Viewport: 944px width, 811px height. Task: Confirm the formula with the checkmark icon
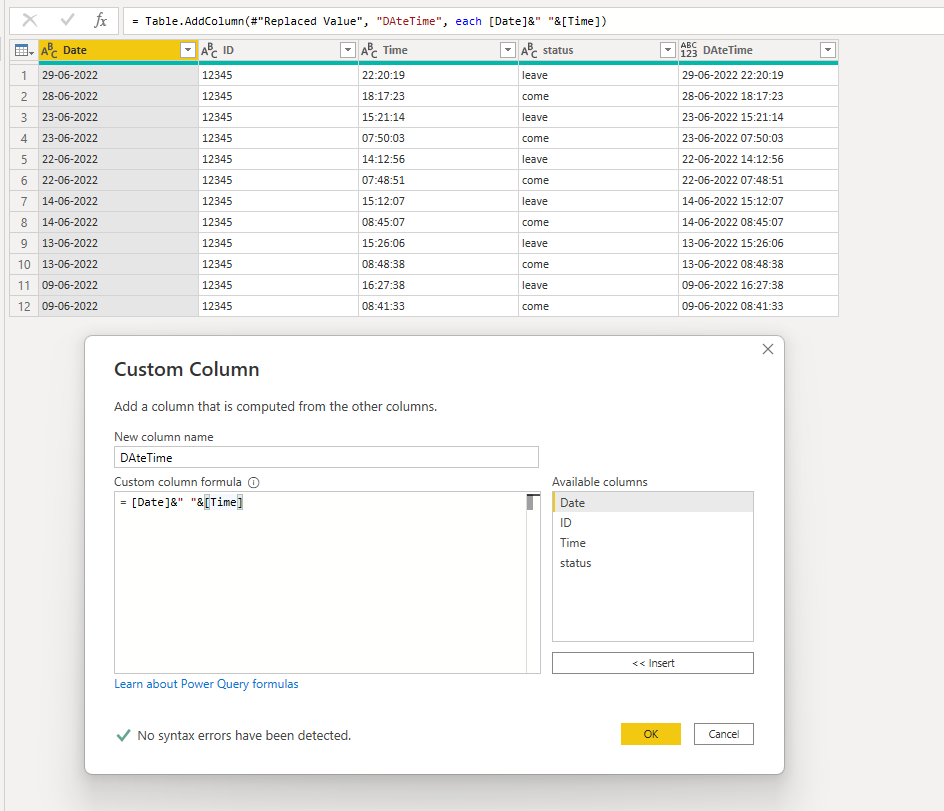[67, 20]
